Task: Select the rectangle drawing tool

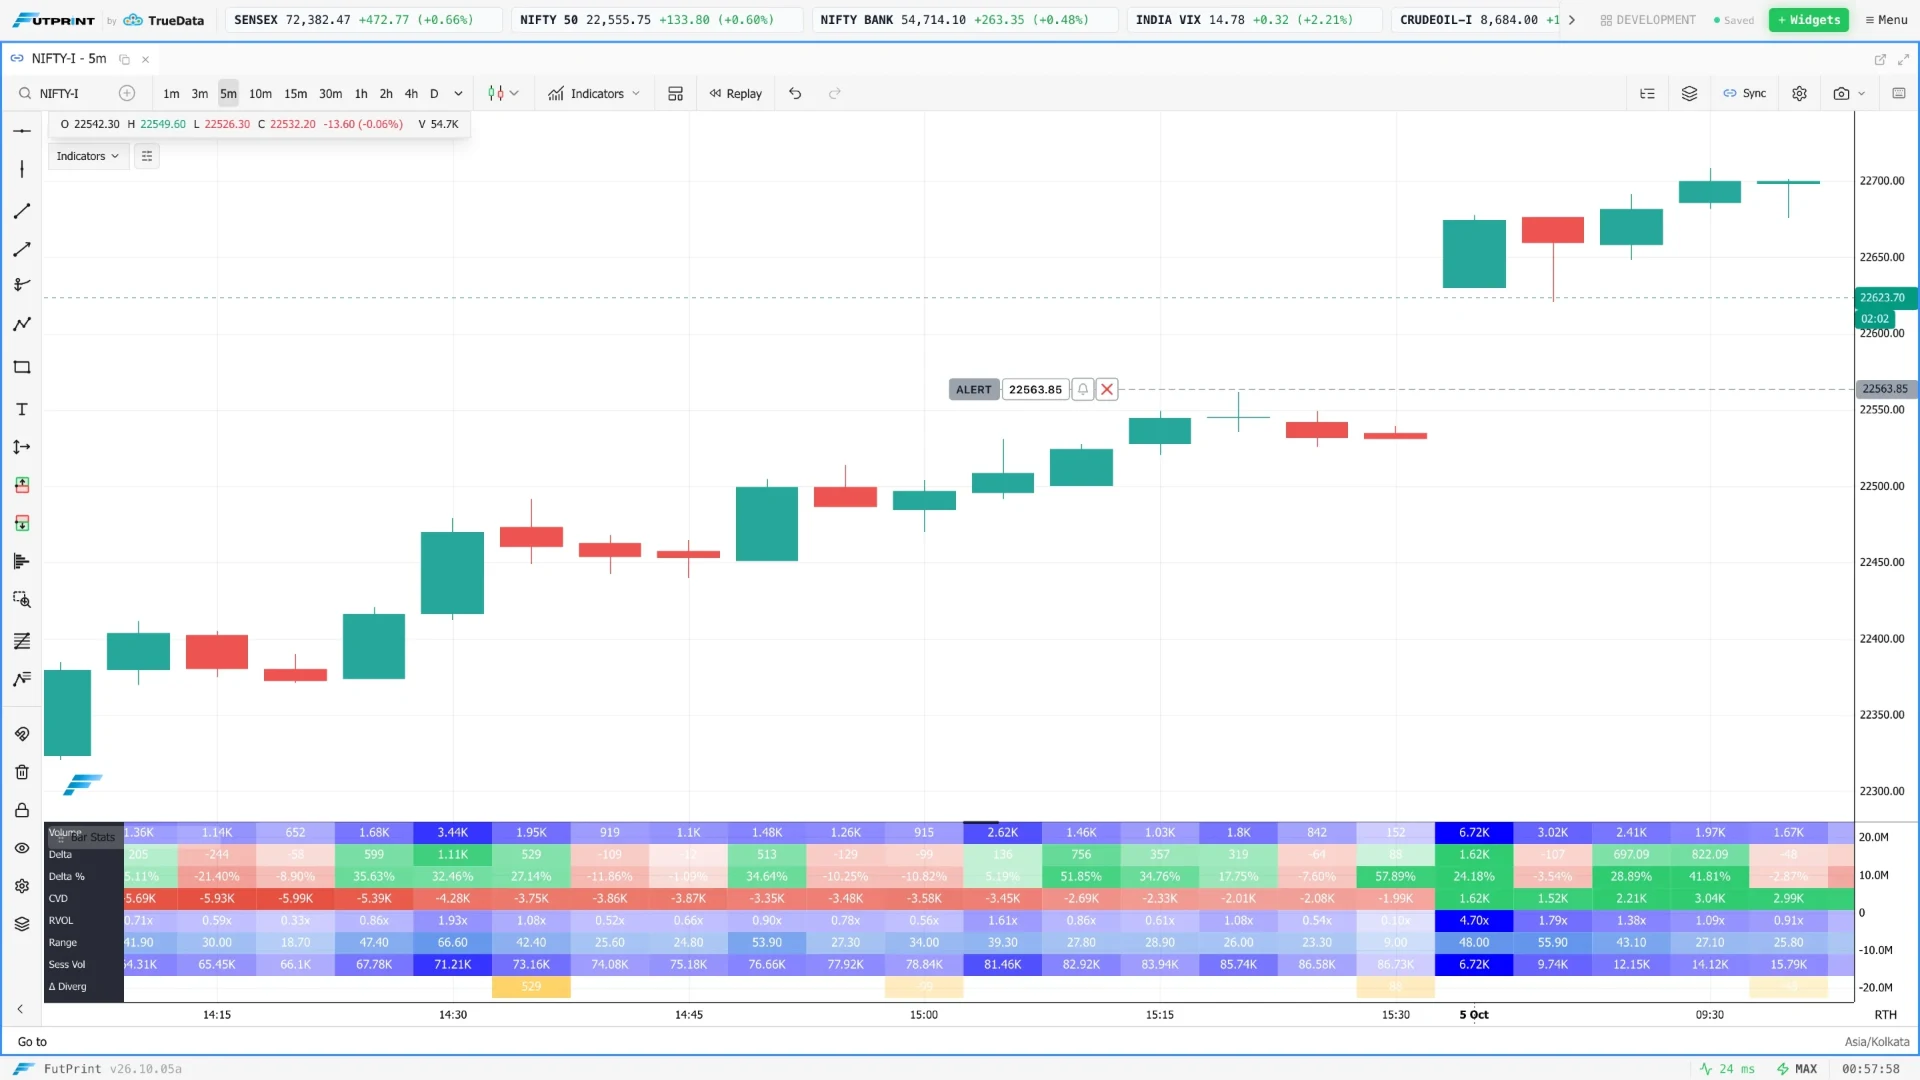Action: [x=22, y=367]
